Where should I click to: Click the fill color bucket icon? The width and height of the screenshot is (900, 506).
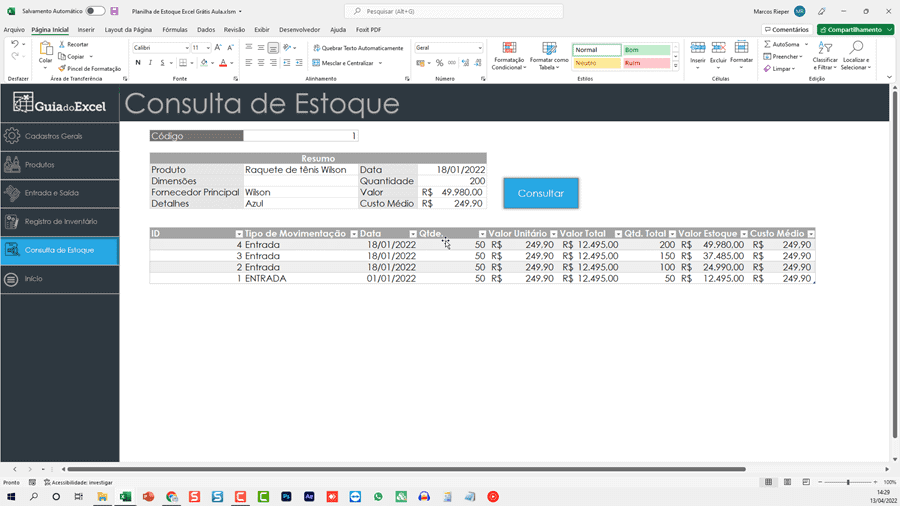click(x=204, y=63)
